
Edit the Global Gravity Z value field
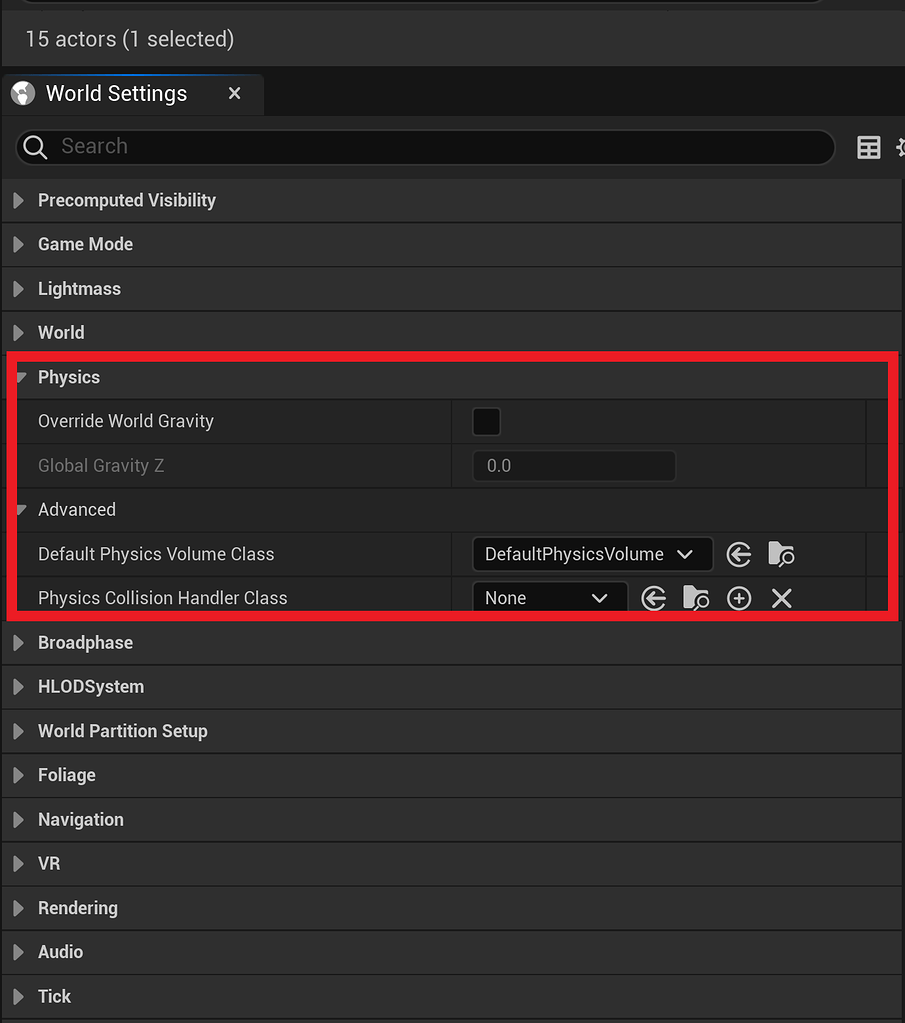point(574,465)
